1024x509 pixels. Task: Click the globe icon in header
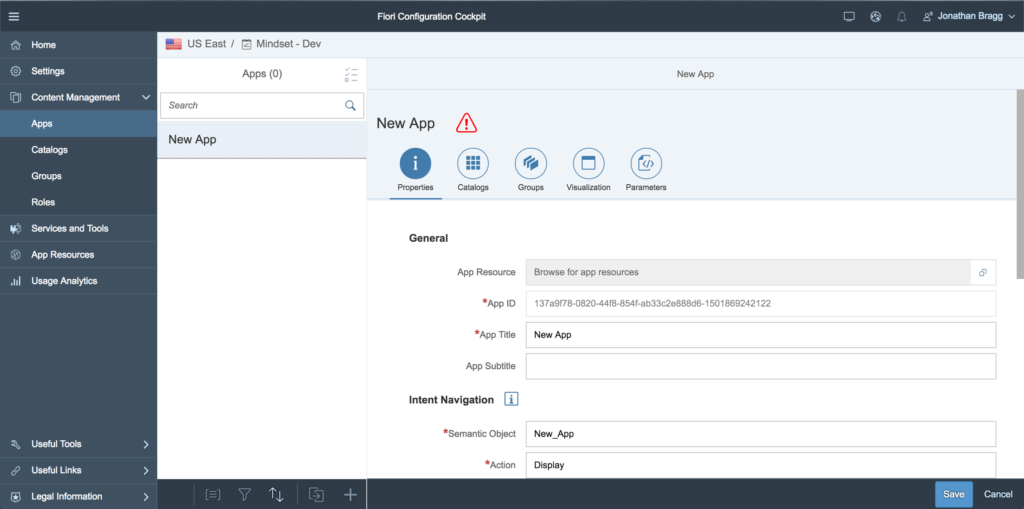(x=876, y=16)
